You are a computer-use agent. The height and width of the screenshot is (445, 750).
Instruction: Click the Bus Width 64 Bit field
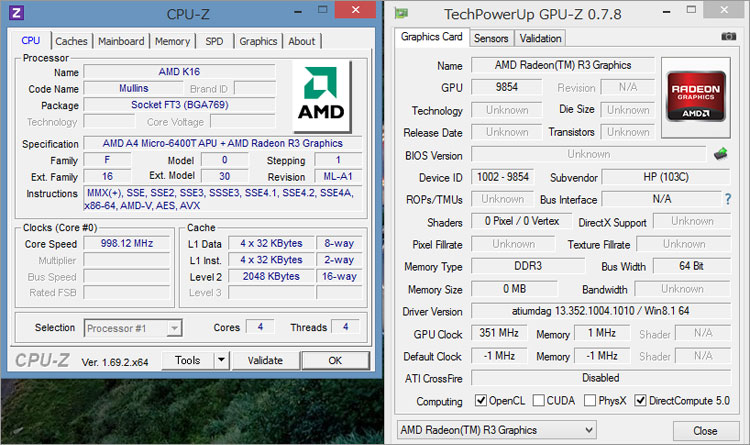(x=691, y=266)
